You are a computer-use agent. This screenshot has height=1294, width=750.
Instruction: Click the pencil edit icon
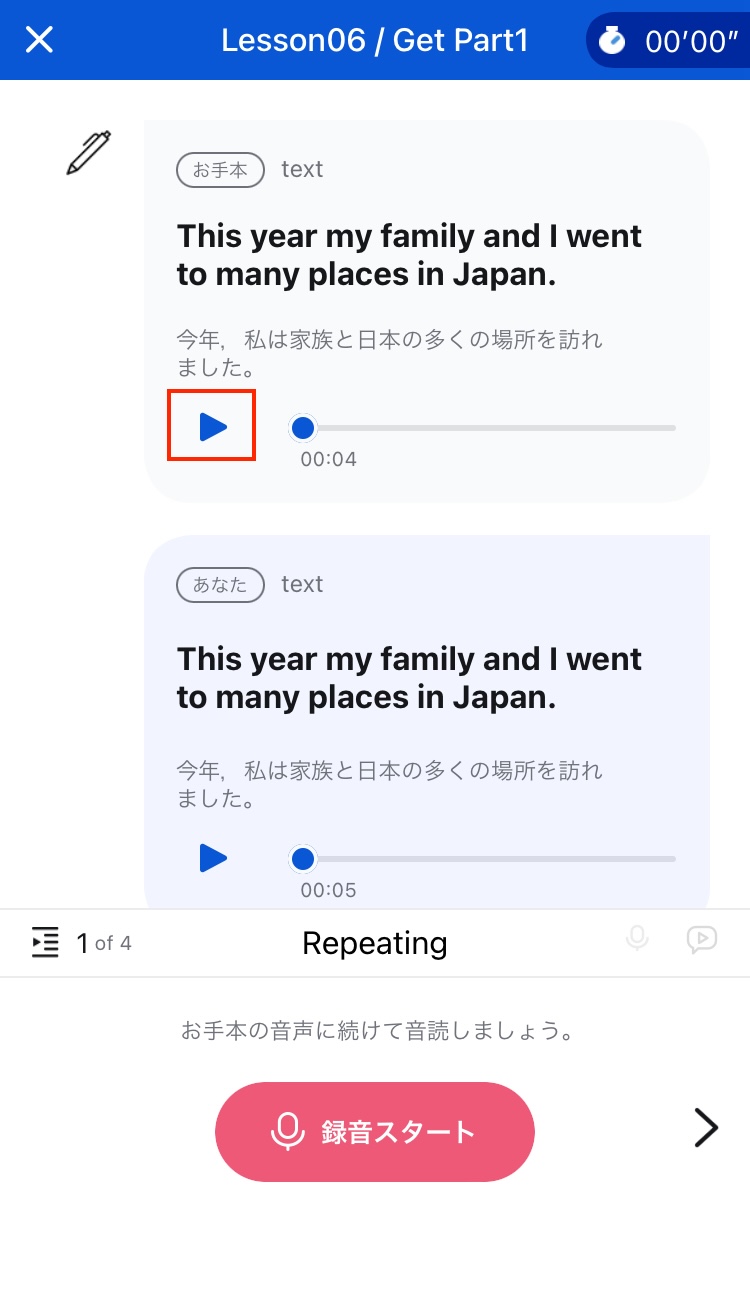pyautogui.click(x=88, y=153)
